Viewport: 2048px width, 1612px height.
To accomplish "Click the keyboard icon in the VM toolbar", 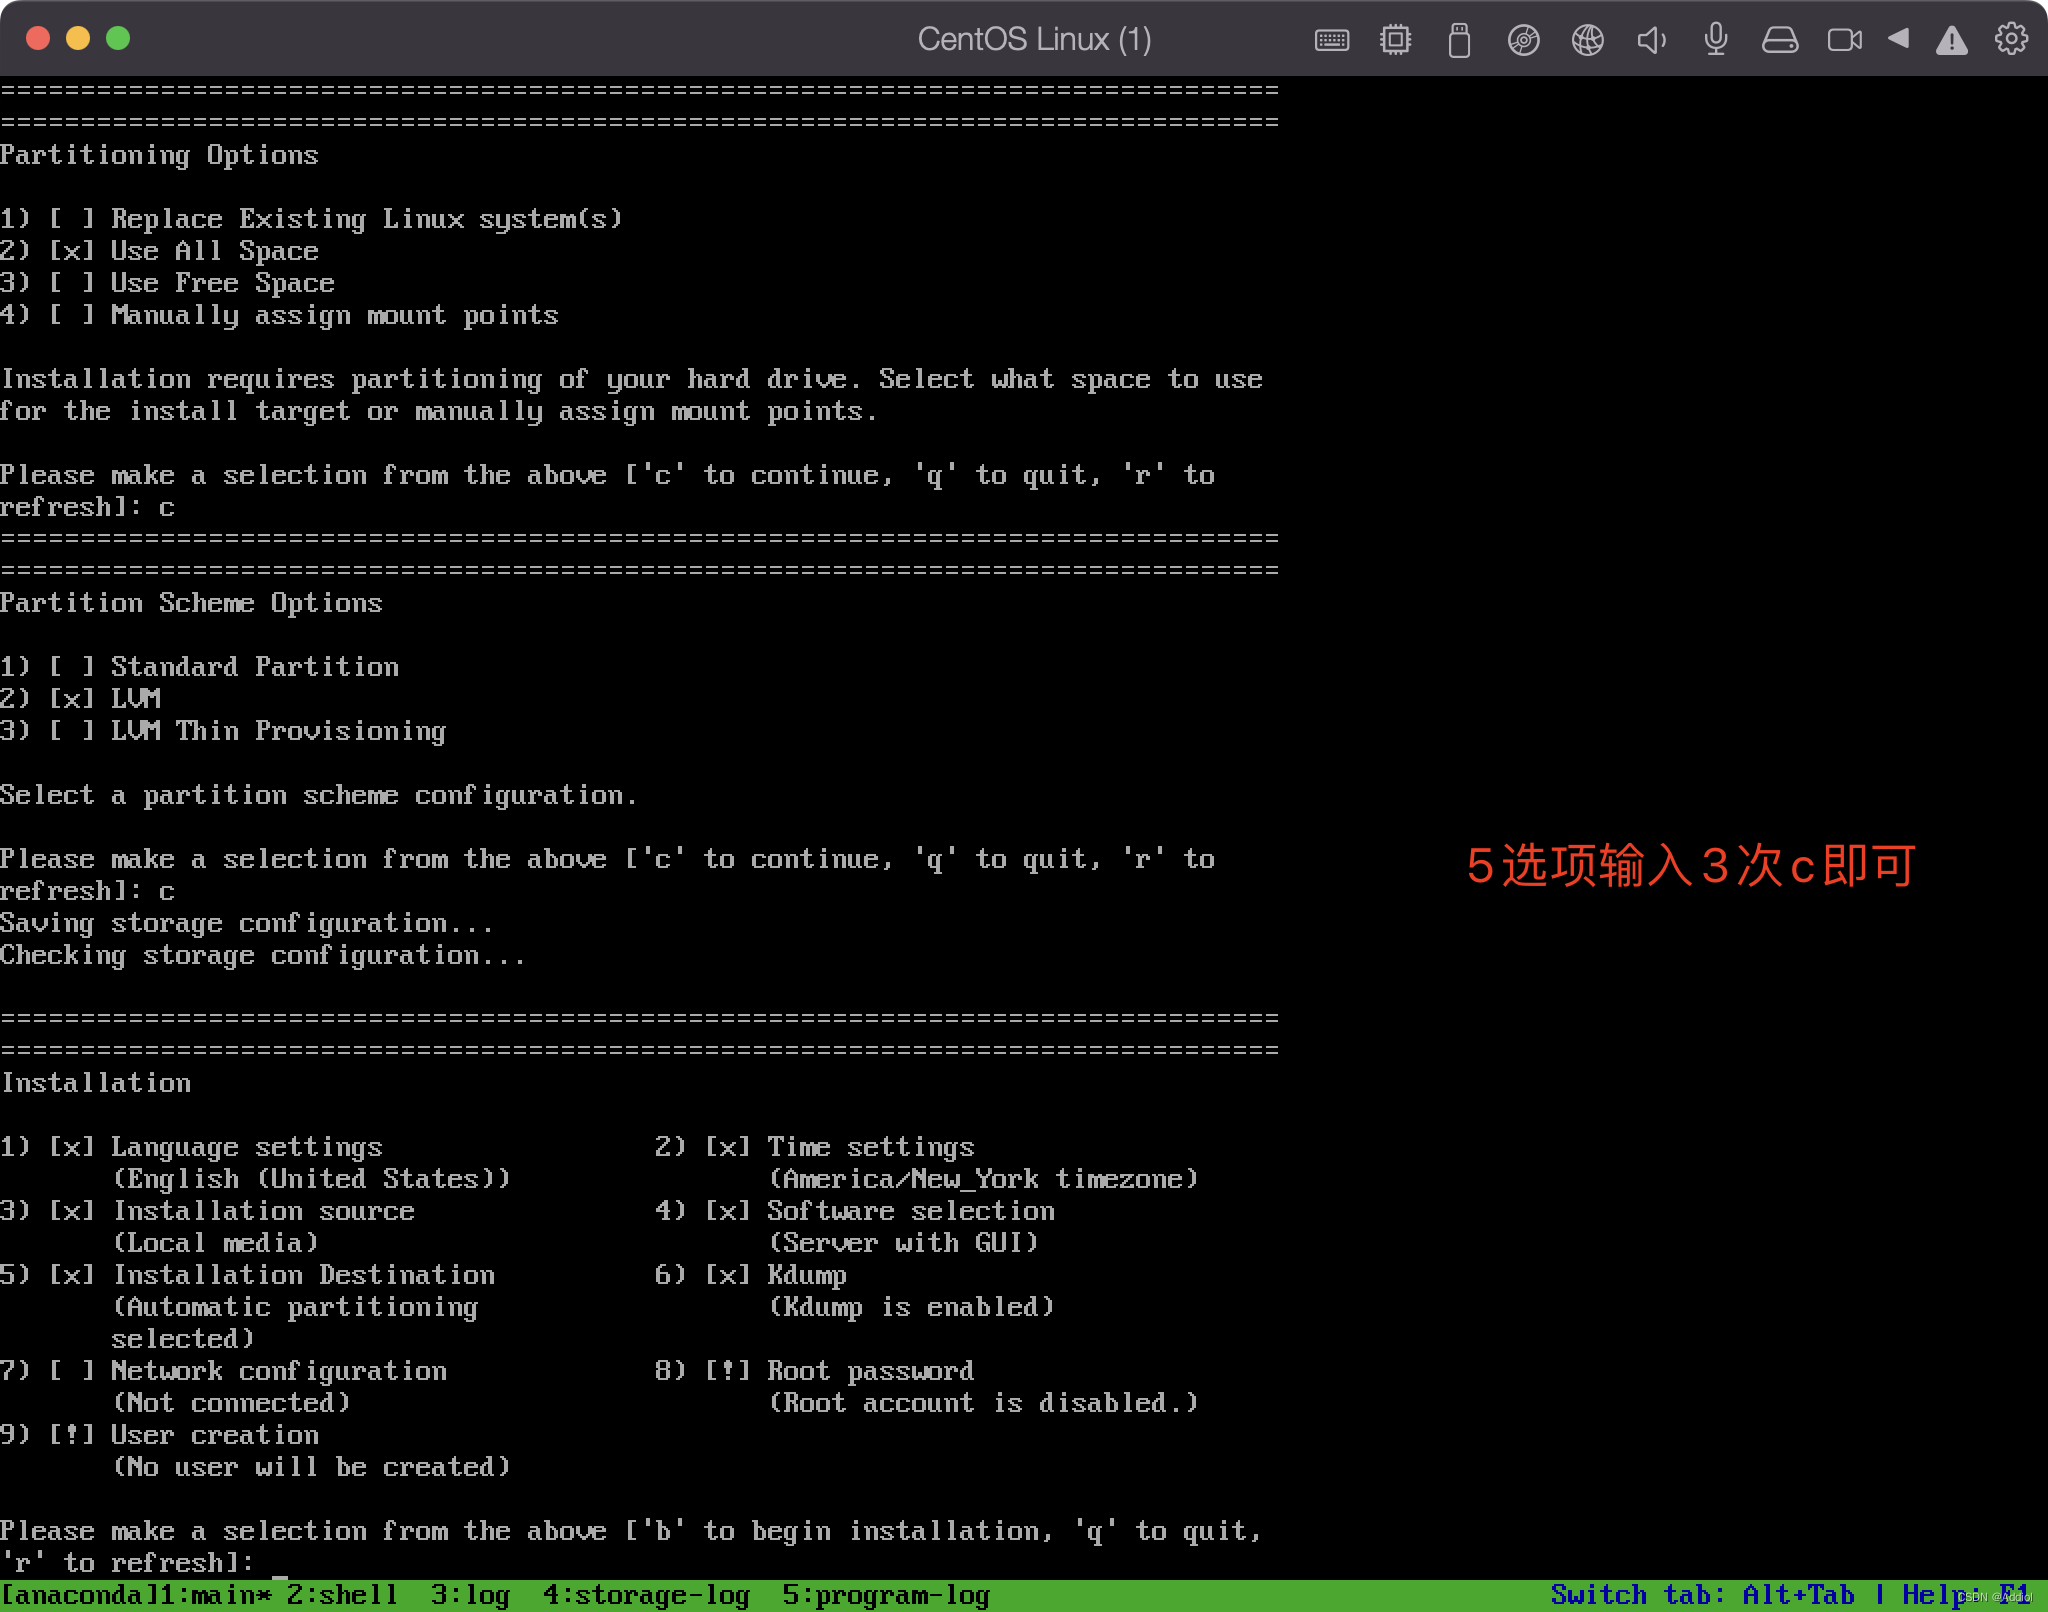I will [x=1331, y=40].
